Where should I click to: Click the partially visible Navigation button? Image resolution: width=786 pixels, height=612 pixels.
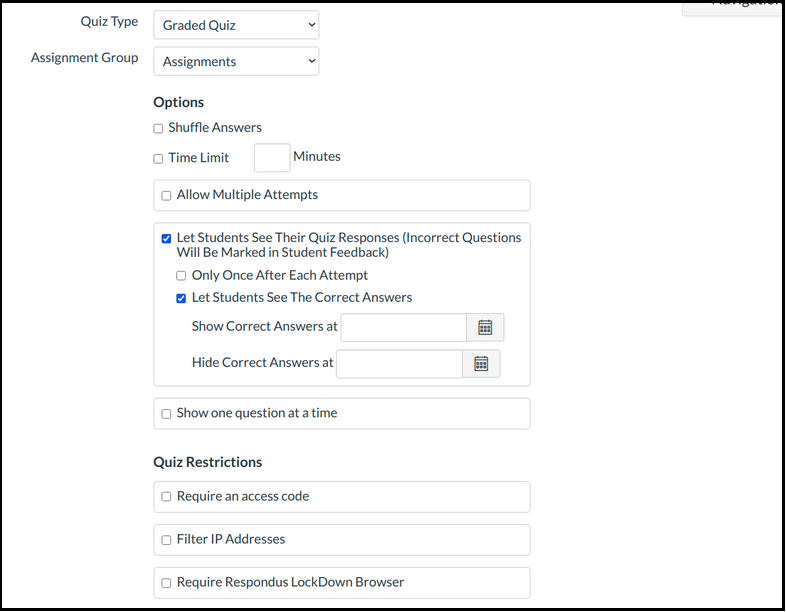point(735,5)
